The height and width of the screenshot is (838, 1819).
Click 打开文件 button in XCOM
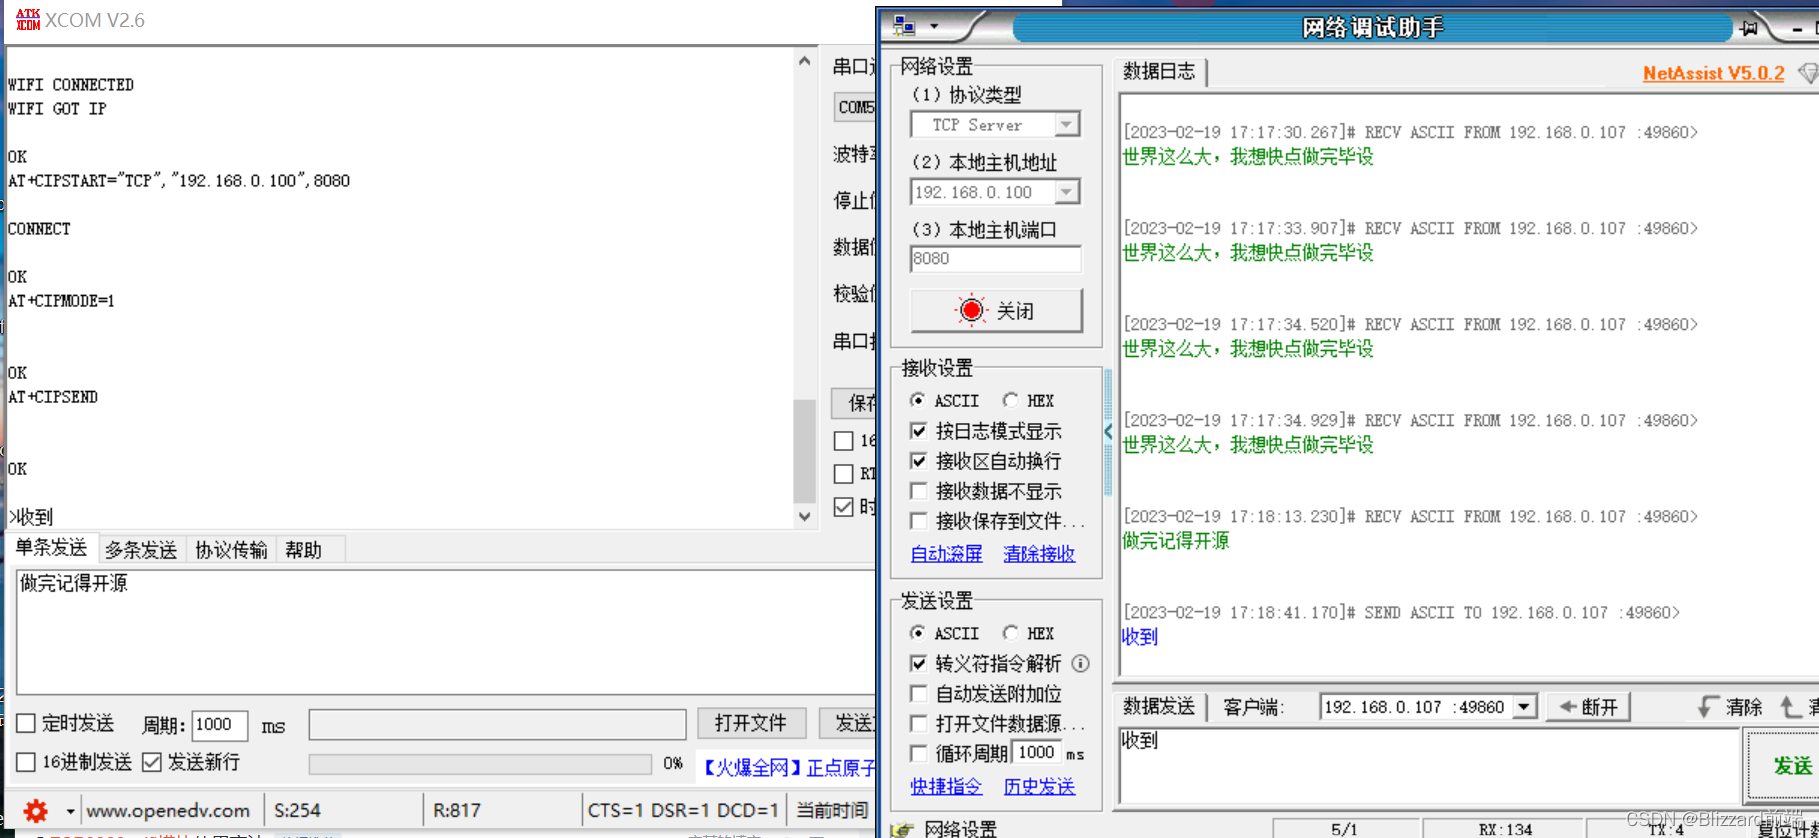coord(750,723)
